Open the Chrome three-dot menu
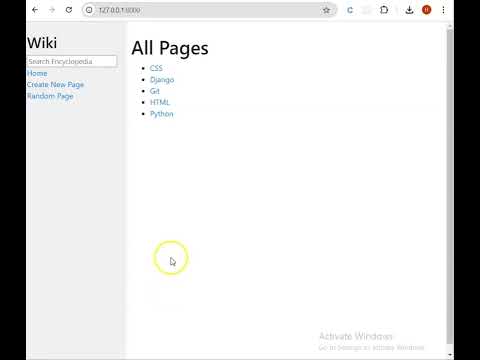Image resolution: width=480 pixels, height=360 pixels. point(443,10)
